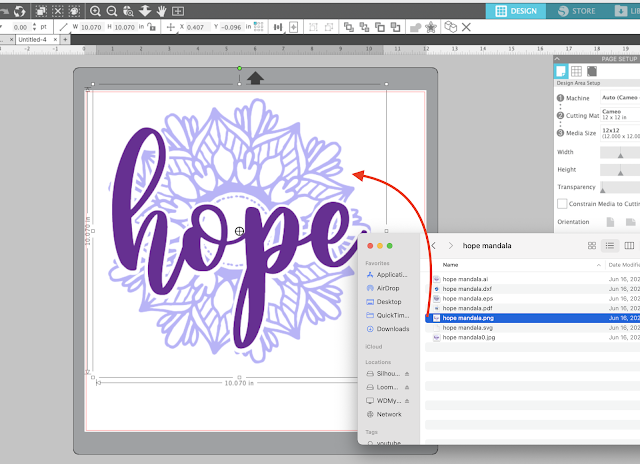Select the Pan hand tool
Screen dimensions: 640x464
(161, 11)
